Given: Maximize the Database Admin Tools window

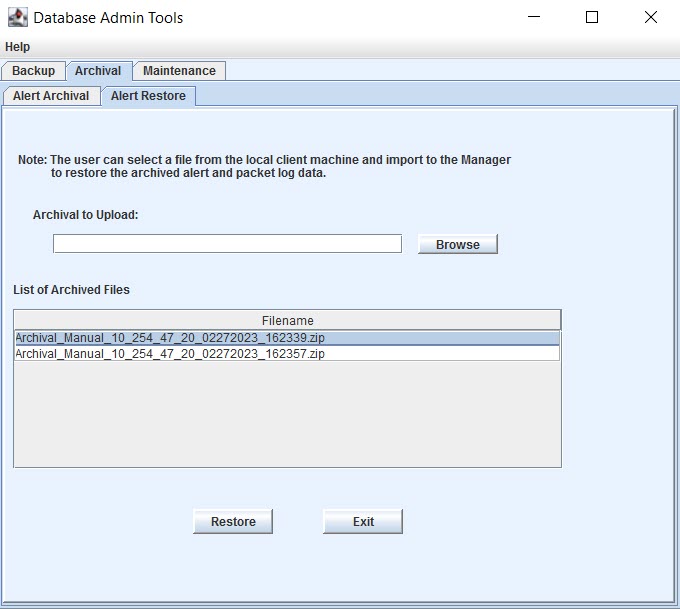Looking at the screenshot, I should tap(592, 17).
